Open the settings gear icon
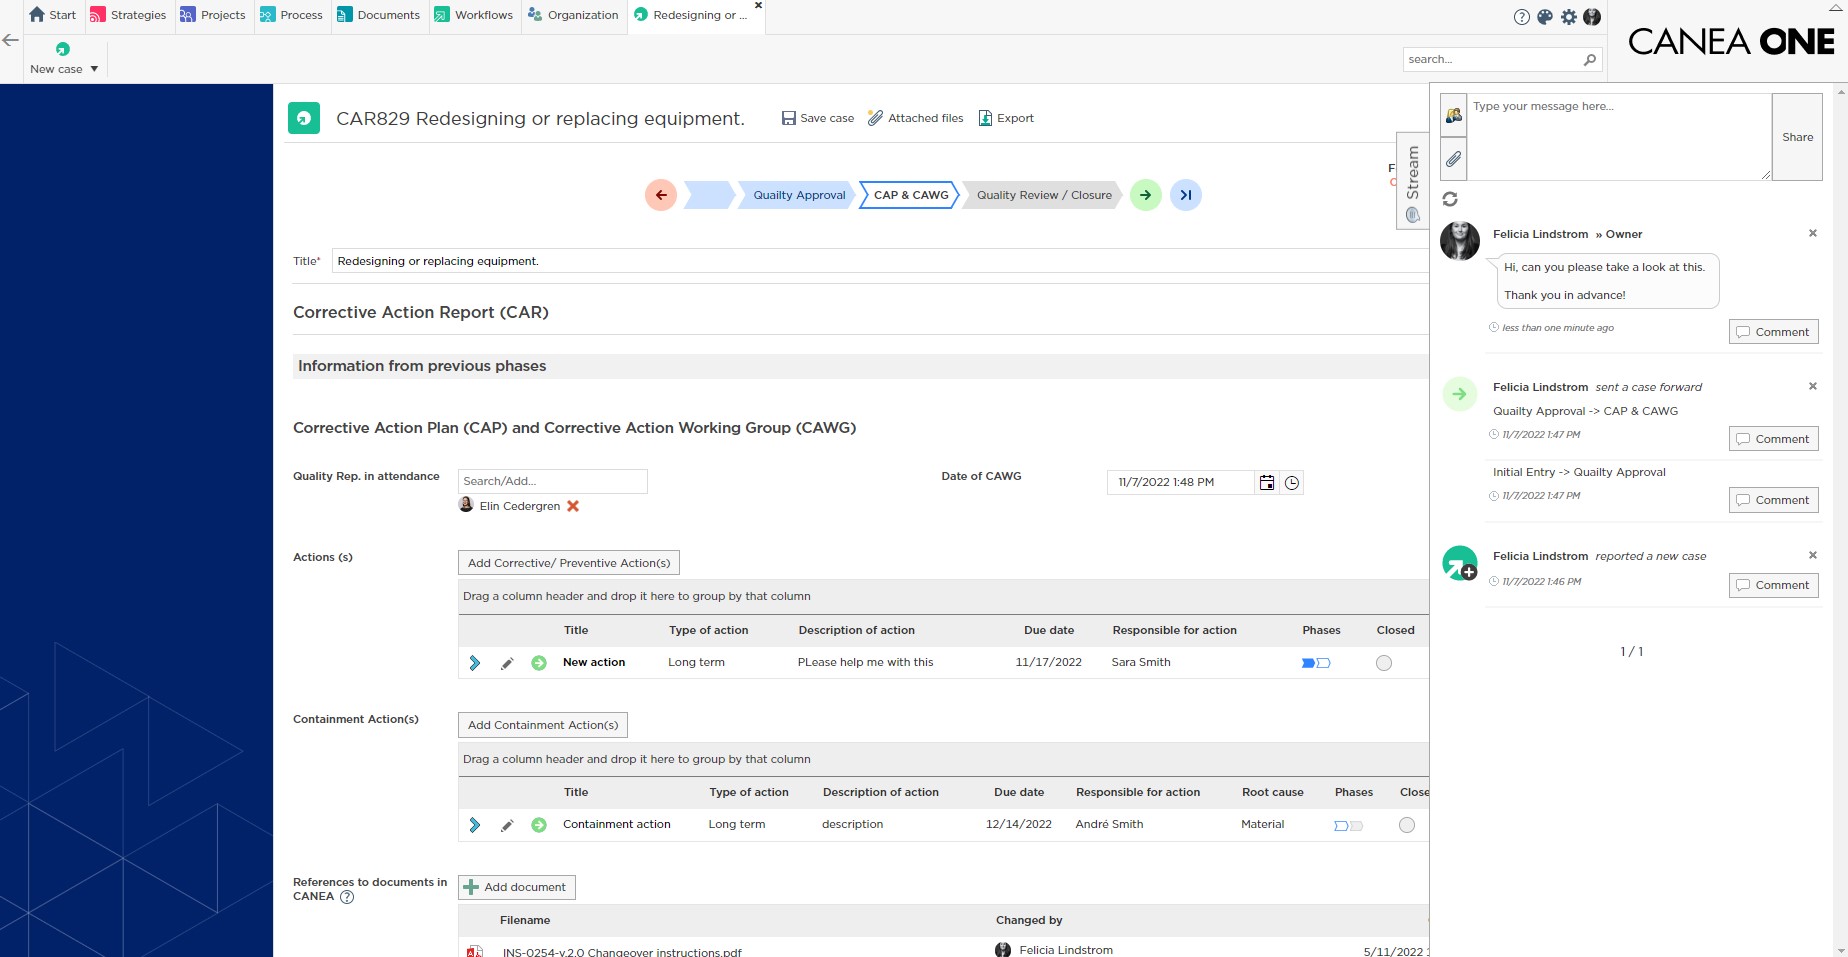 [x=1568, y=16]
